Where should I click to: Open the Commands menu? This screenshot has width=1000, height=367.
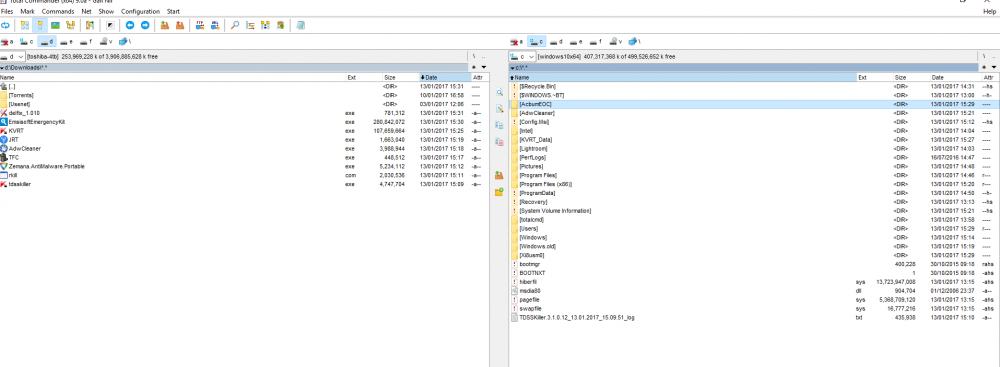click(x=58, y=11)
